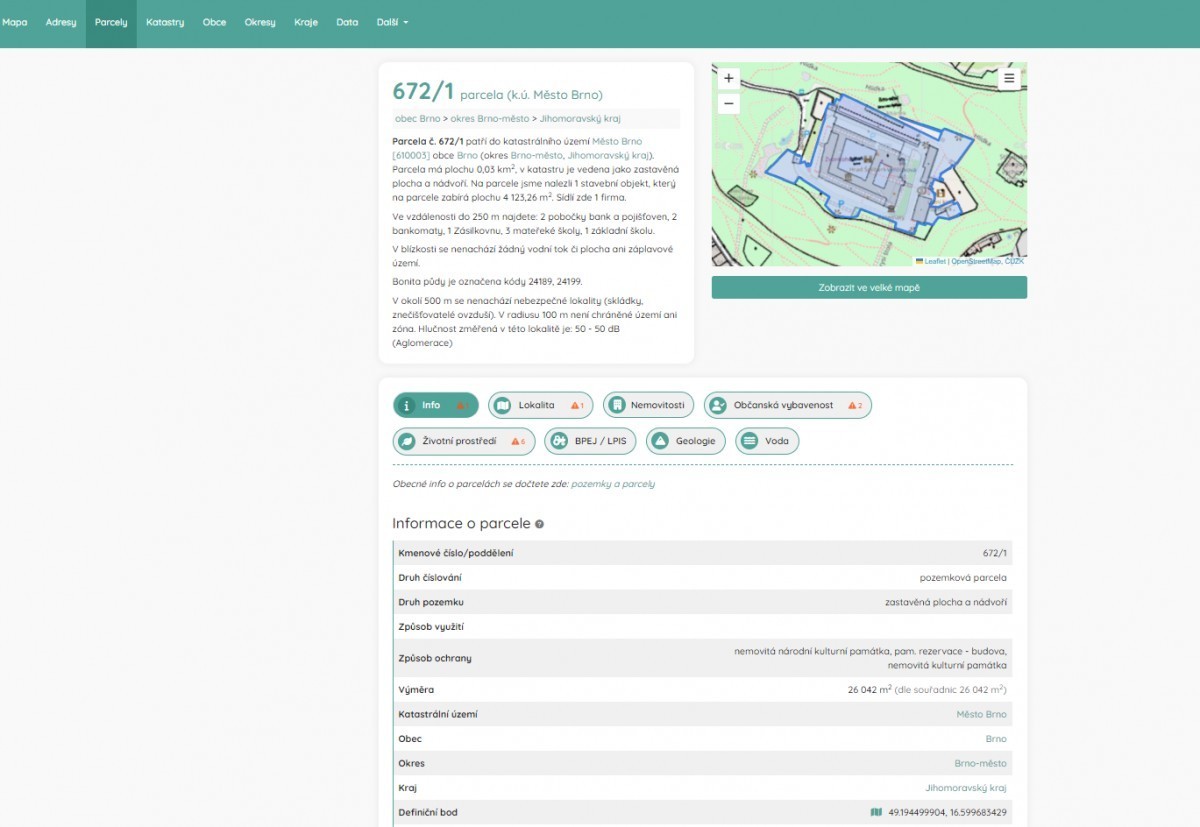Open the Občanská vybavenost tab
The width and height of the screenshot is (1200, 827).
tap(788, 405)
